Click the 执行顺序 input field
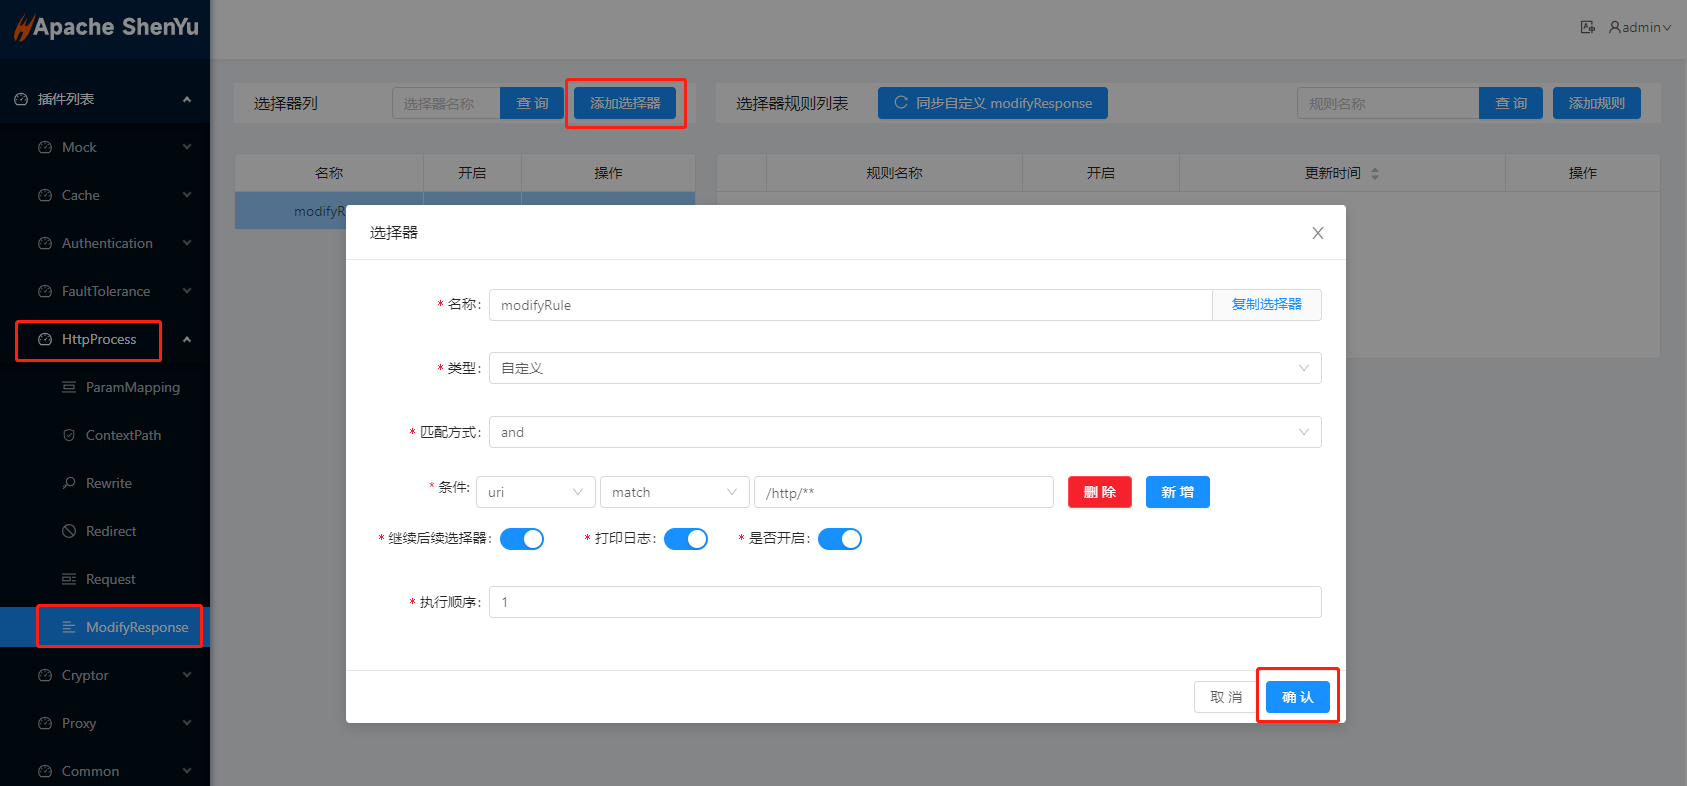The width and height of the screenshot is (1687, 786). [x=904, y=602]
